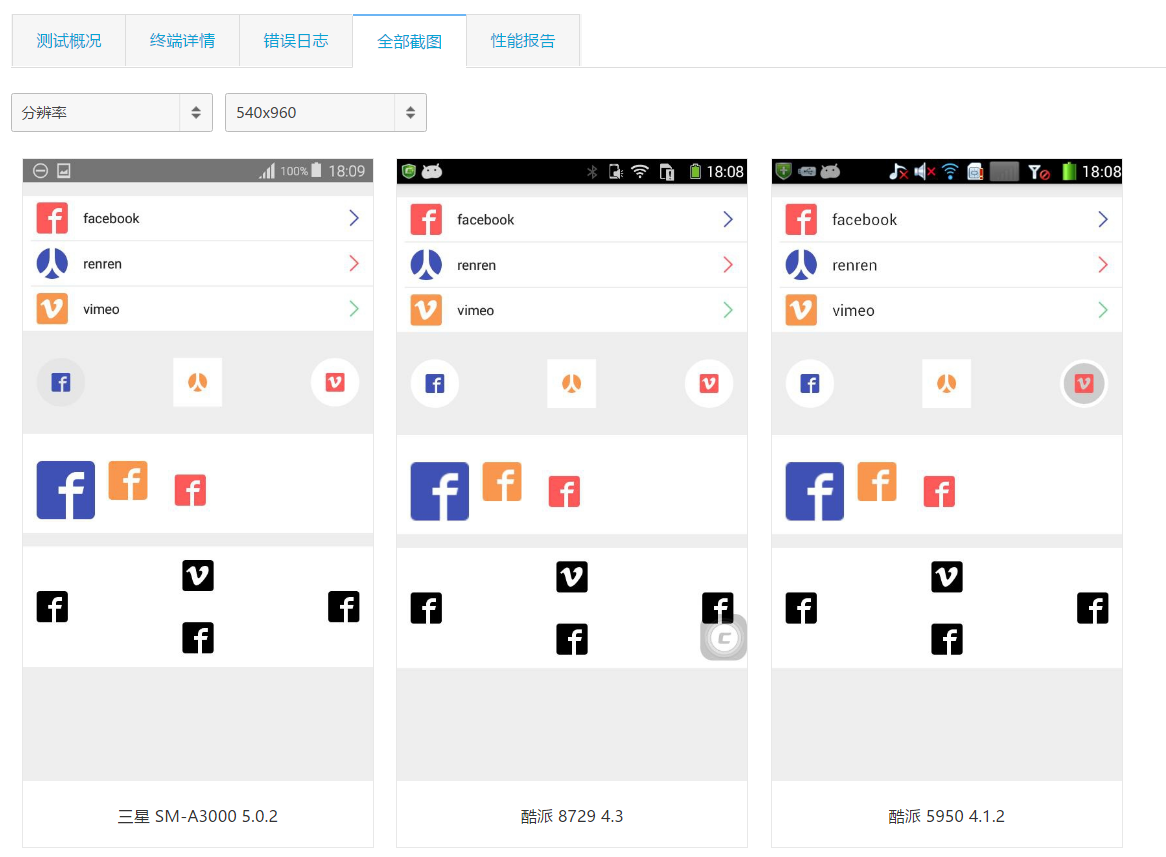Click 'renren' label in Coolpad 5950 screenshot
Viewport: 1166px width, 857px height.
click(x=854, y=265)
